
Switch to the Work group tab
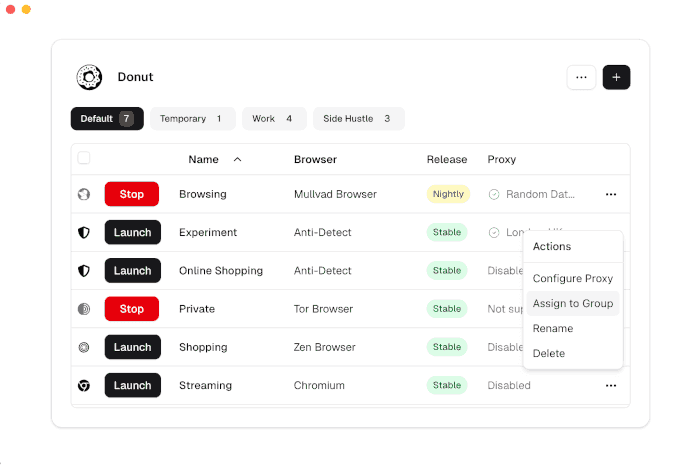(274, 119)
